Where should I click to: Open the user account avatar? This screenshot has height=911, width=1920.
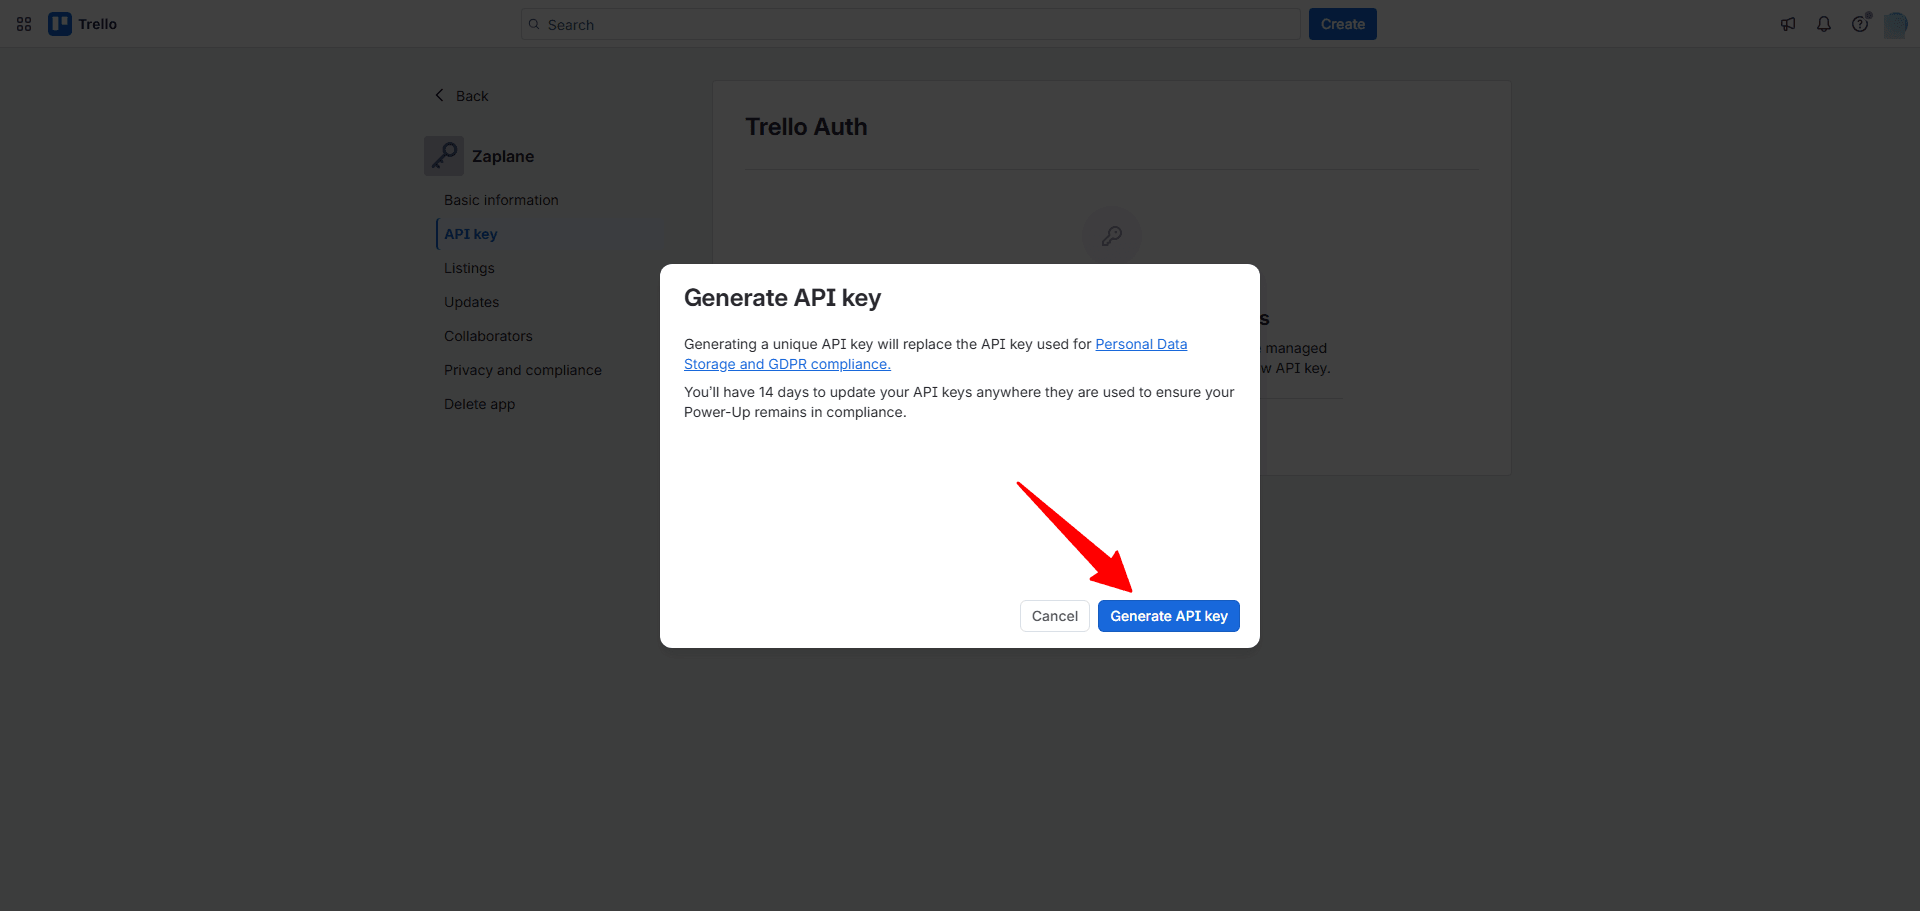[1895, 24]
